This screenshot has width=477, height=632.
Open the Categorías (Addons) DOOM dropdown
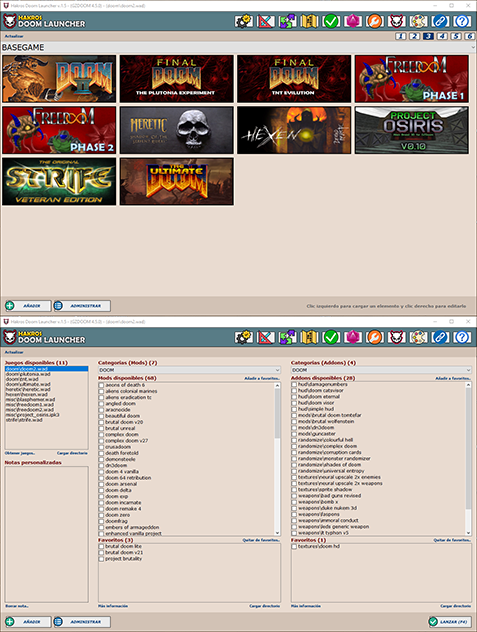(381, 370)
